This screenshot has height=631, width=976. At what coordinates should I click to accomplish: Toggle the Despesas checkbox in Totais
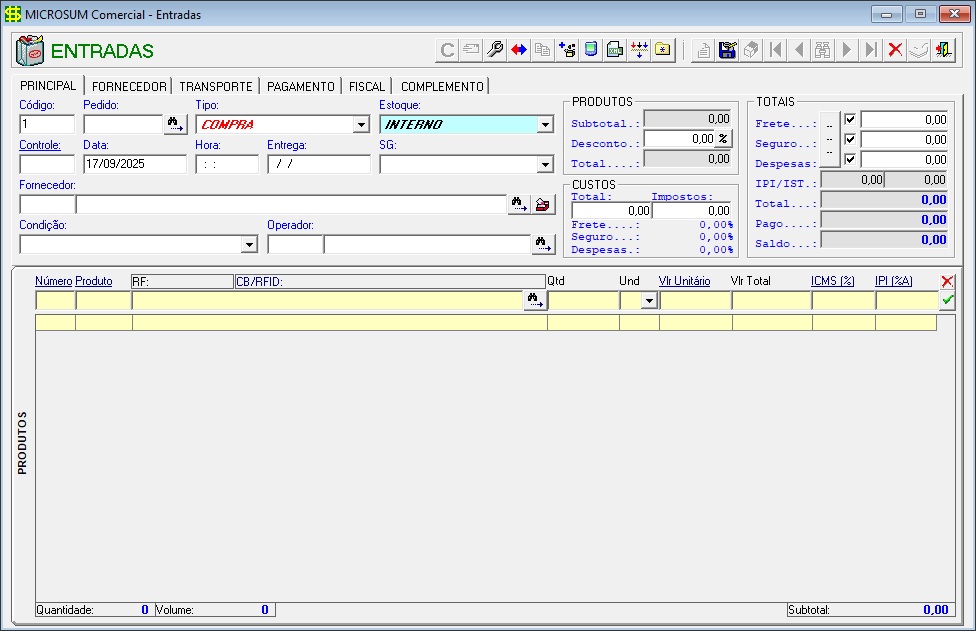[850, 159]
